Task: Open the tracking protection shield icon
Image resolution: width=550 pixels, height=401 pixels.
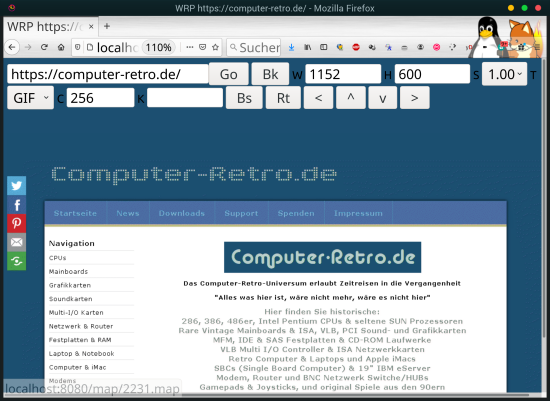Action: [x=78, y=47]
